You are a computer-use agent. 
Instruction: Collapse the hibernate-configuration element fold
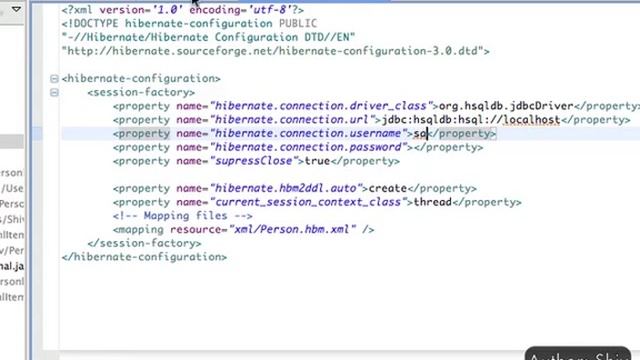[54, 78]
